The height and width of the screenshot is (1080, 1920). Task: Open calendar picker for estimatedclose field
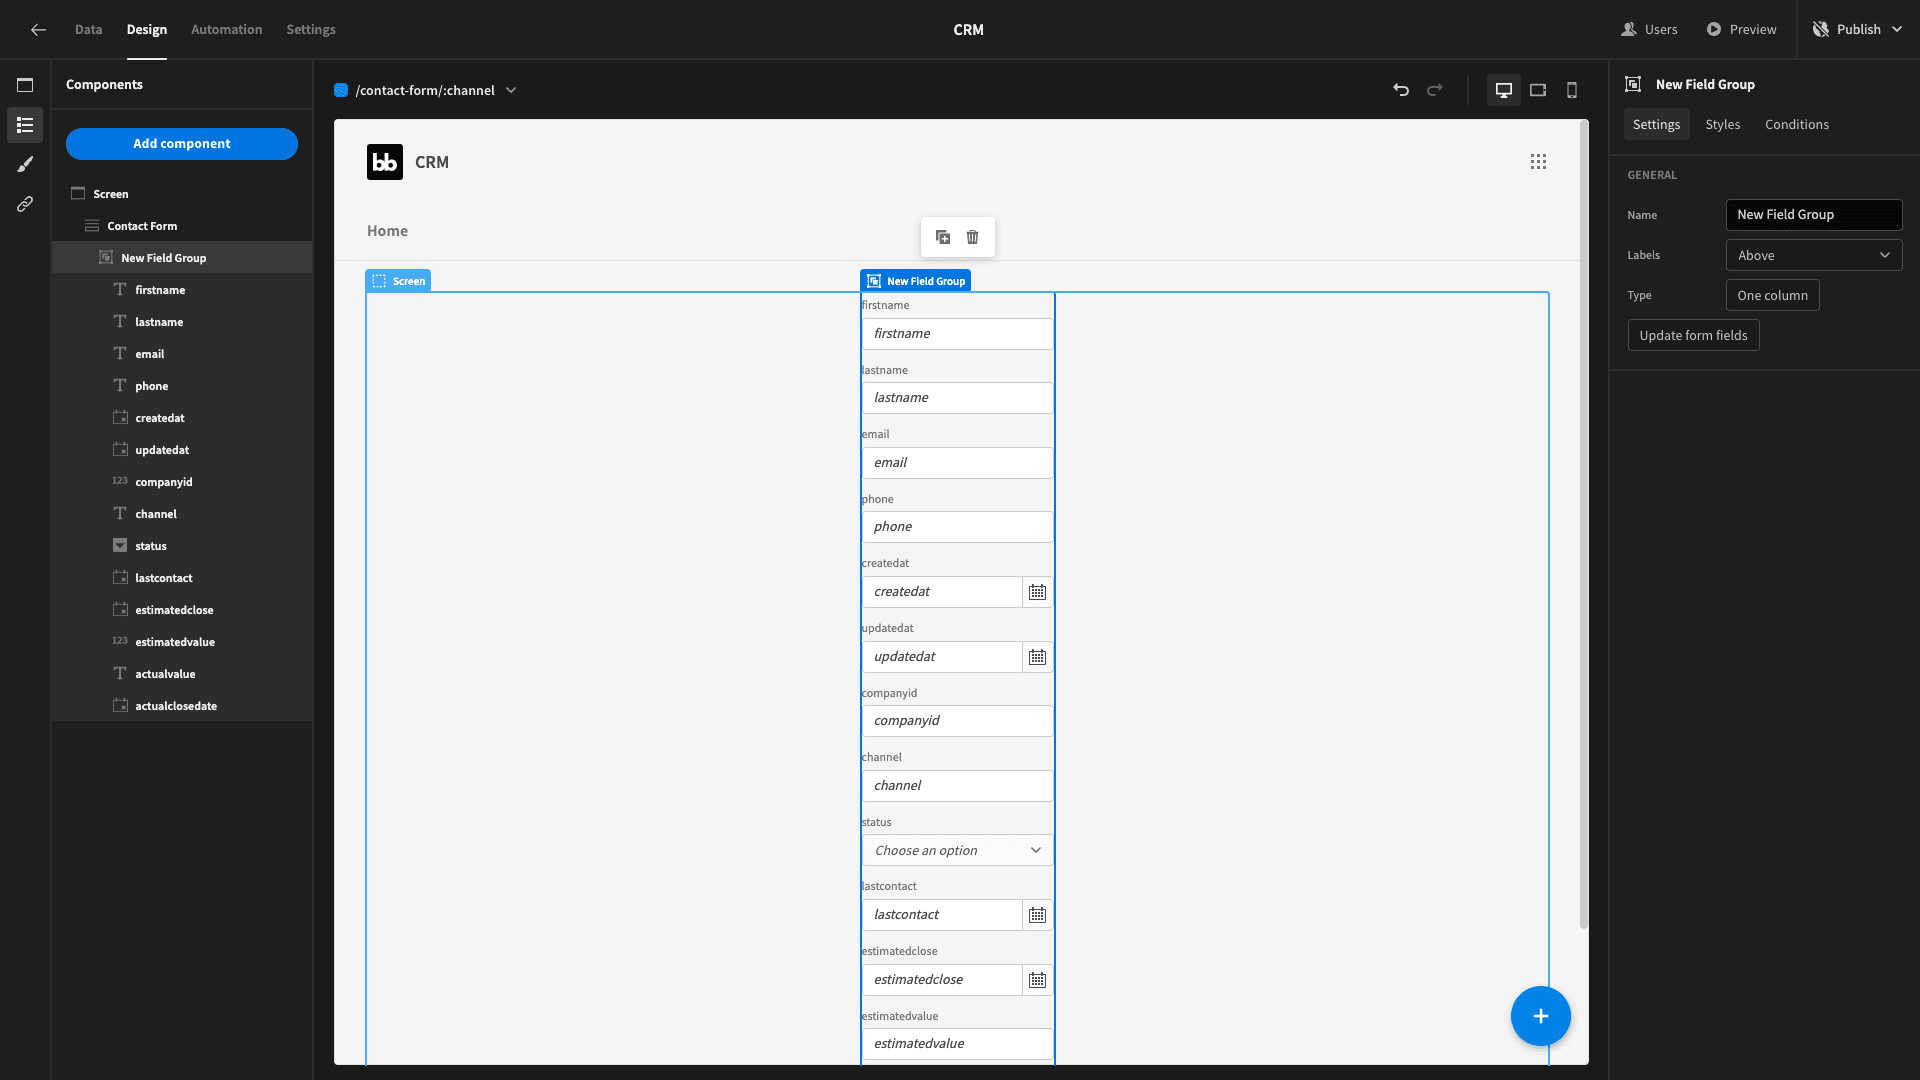pos(1037,980)
